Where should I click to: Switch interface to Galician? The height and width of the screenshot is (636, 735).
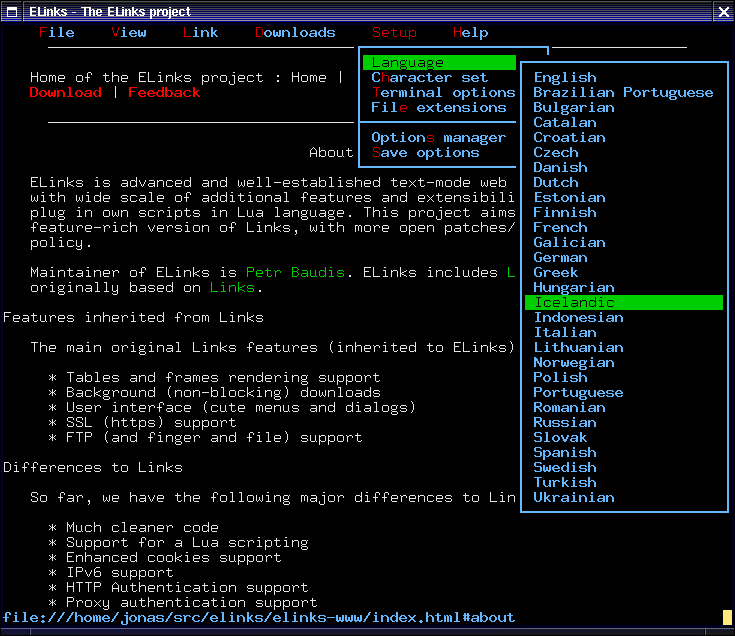click(624, 242)
